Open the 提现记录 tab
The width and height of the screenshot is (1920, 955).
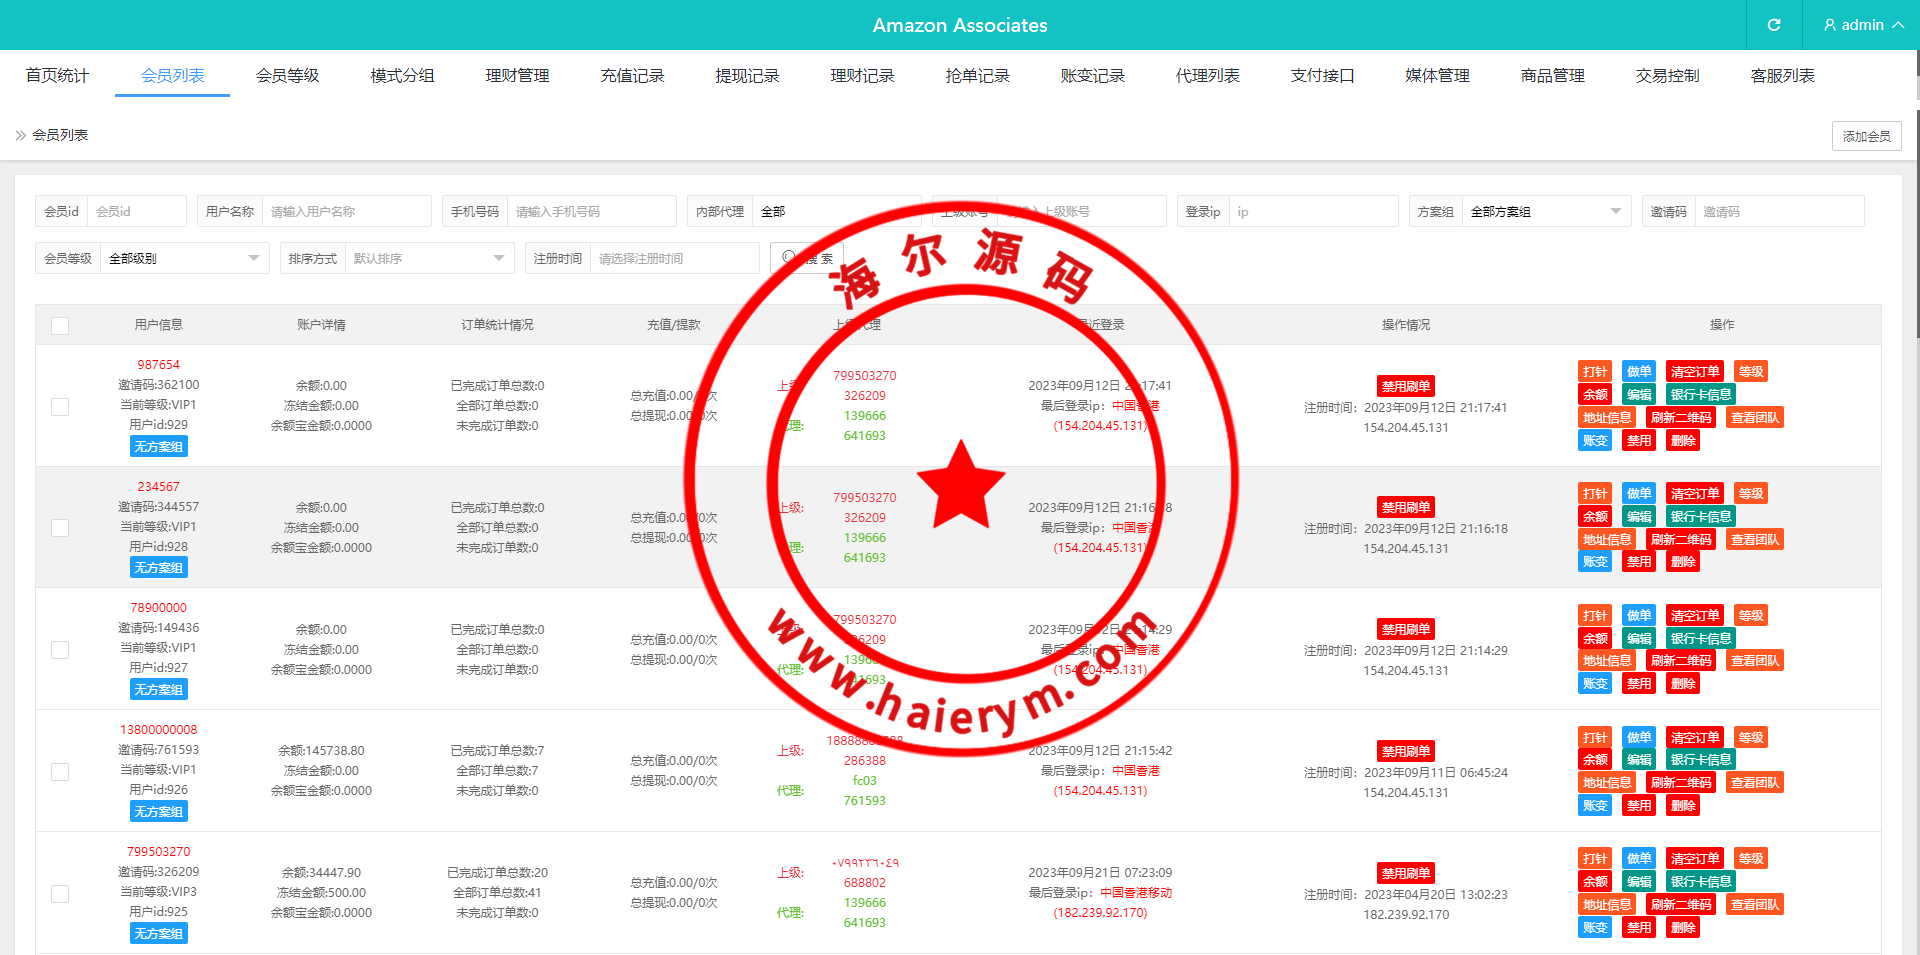click(747, 76)
